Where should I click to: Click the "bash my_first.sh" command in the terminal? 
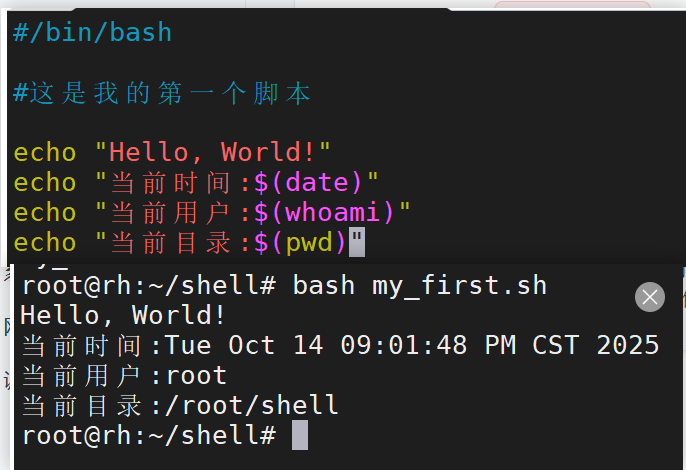420,285
